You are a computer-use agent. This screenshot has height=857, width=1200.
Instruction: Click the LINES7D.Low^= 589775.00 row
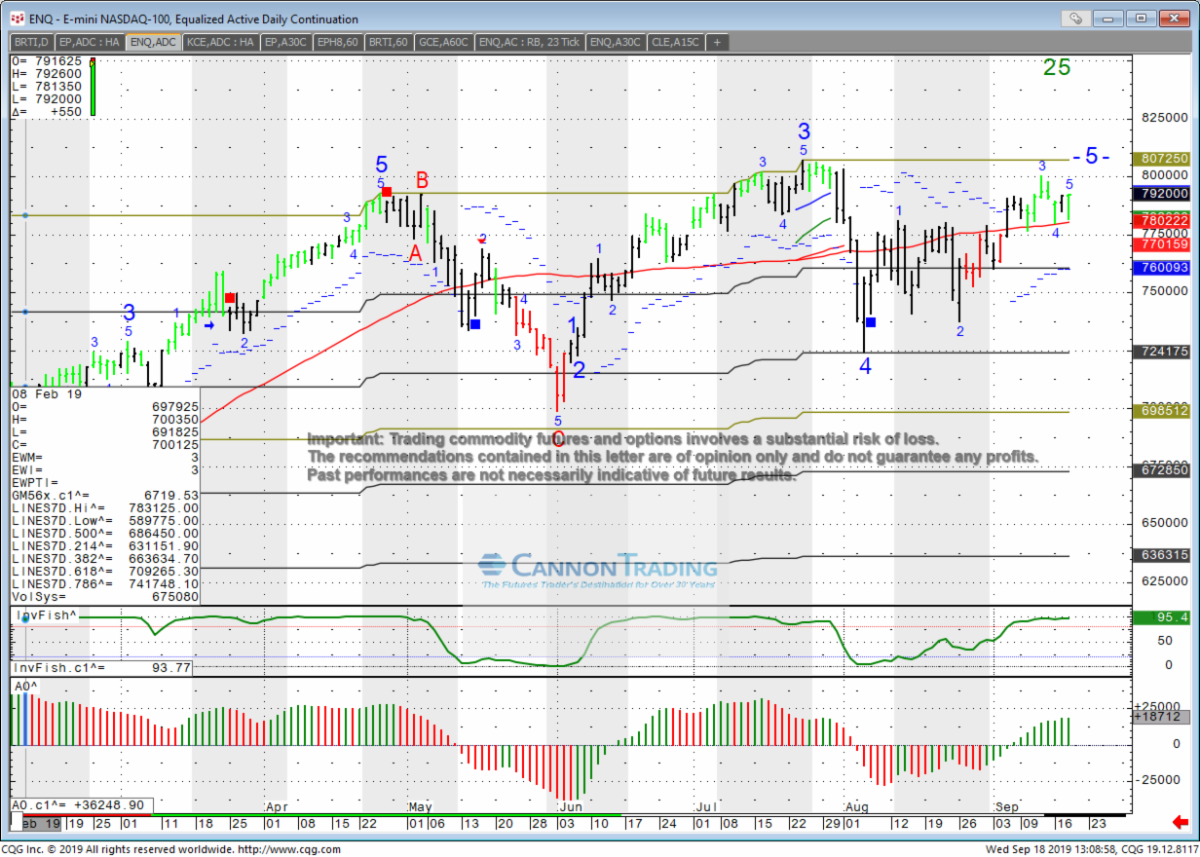click(105, 520)
